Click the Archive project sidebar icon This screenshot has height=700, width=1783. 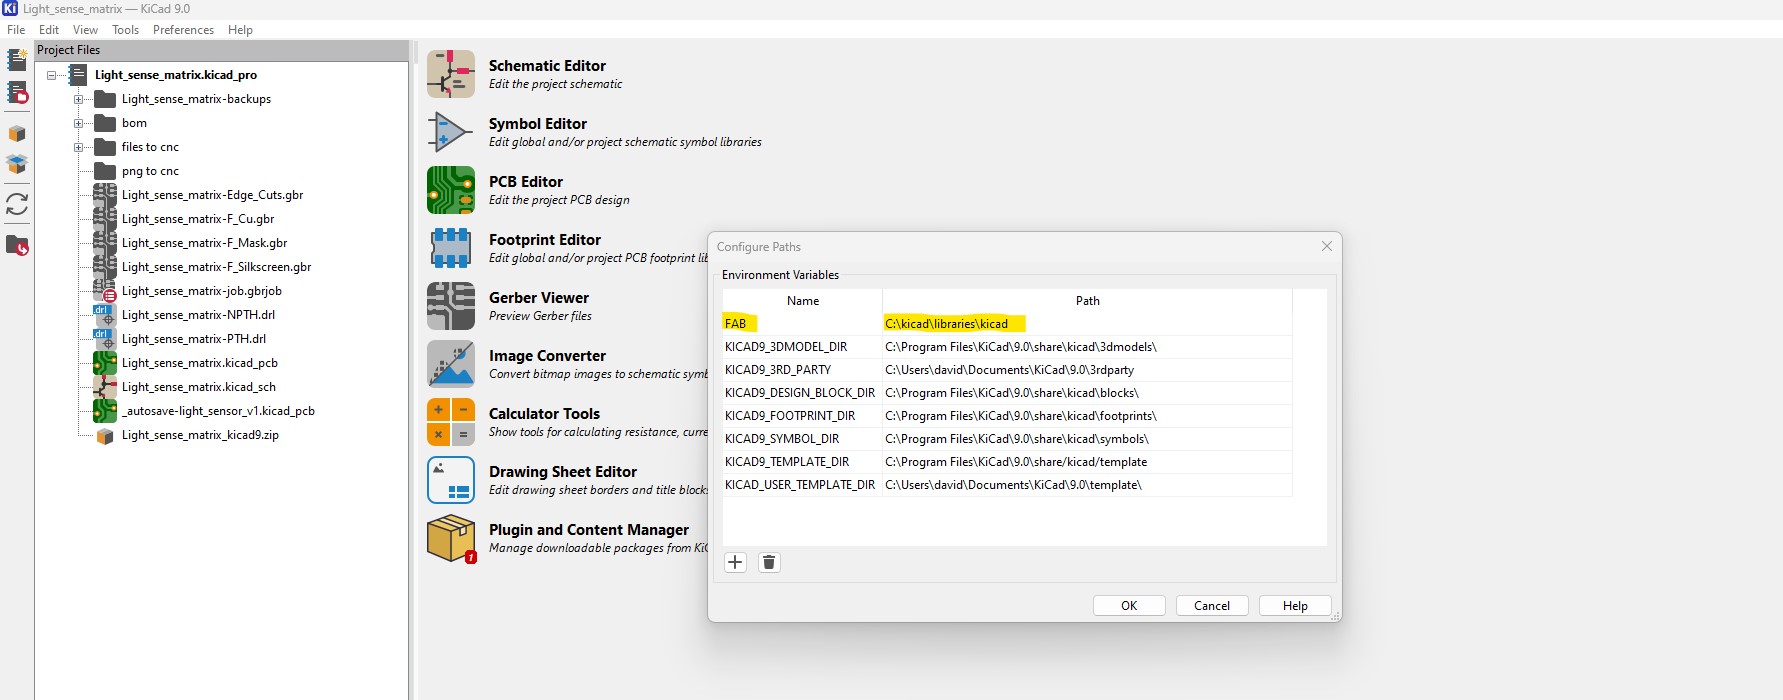[x=17, y=133]
